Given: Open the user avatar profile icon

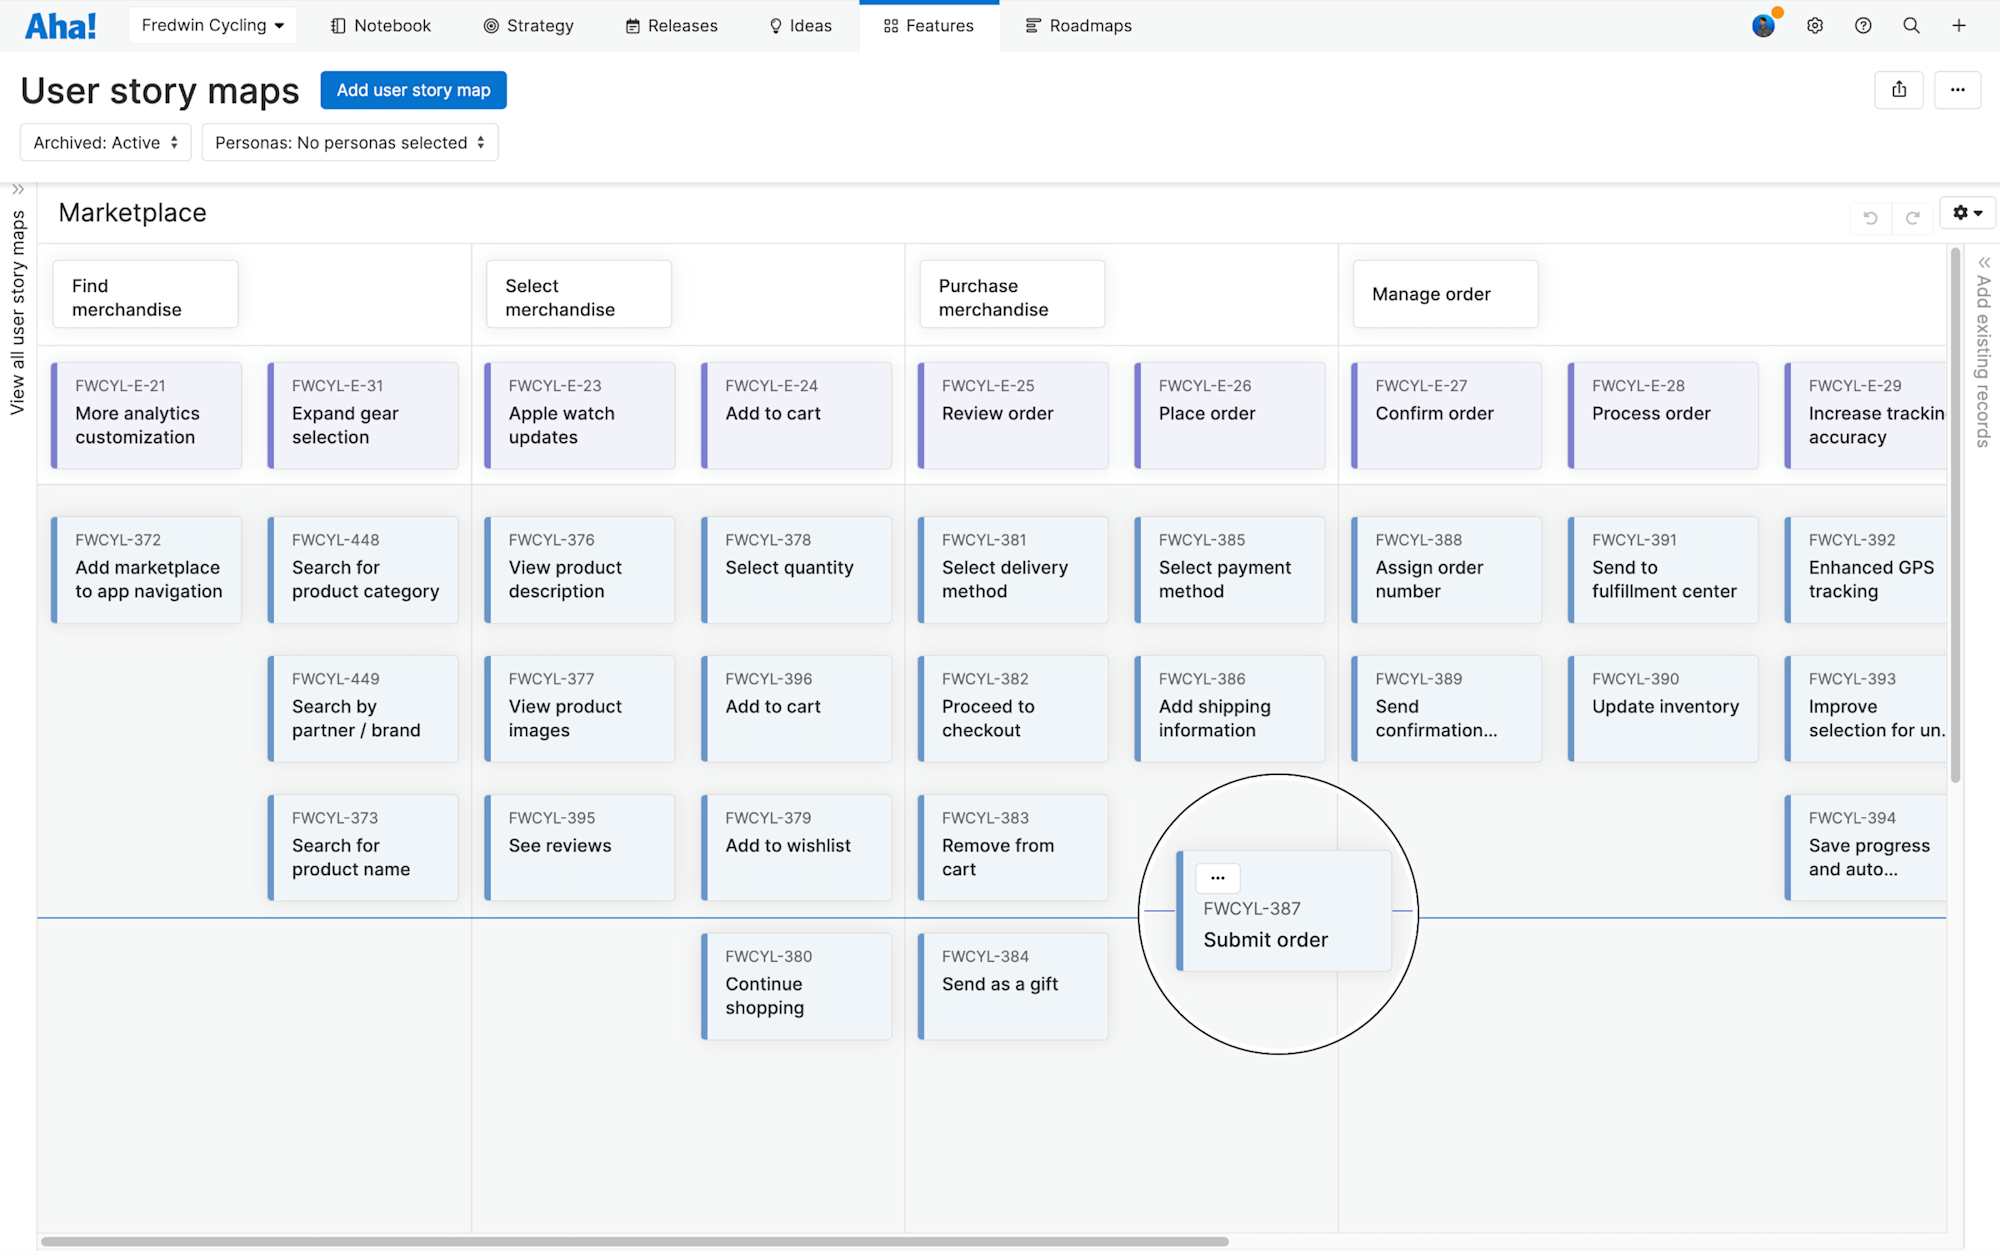Looking at the screenshot, I should coord(1763,26).
